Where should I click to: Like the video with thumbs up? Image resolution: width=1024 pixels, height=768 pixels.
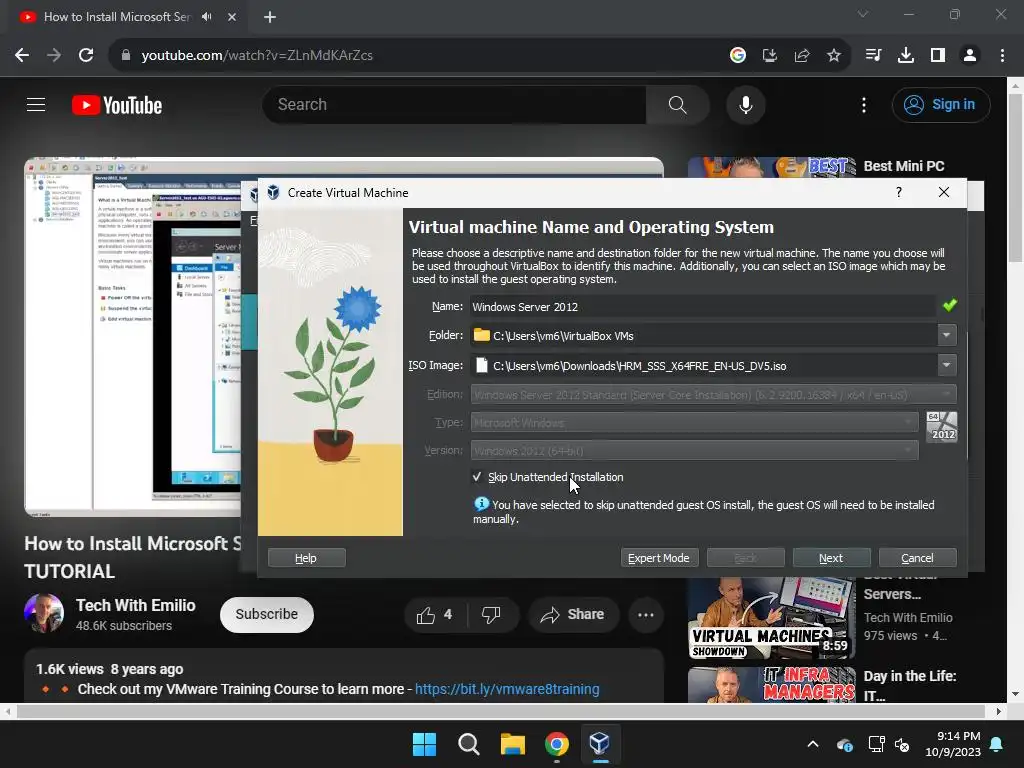(435, 615)
